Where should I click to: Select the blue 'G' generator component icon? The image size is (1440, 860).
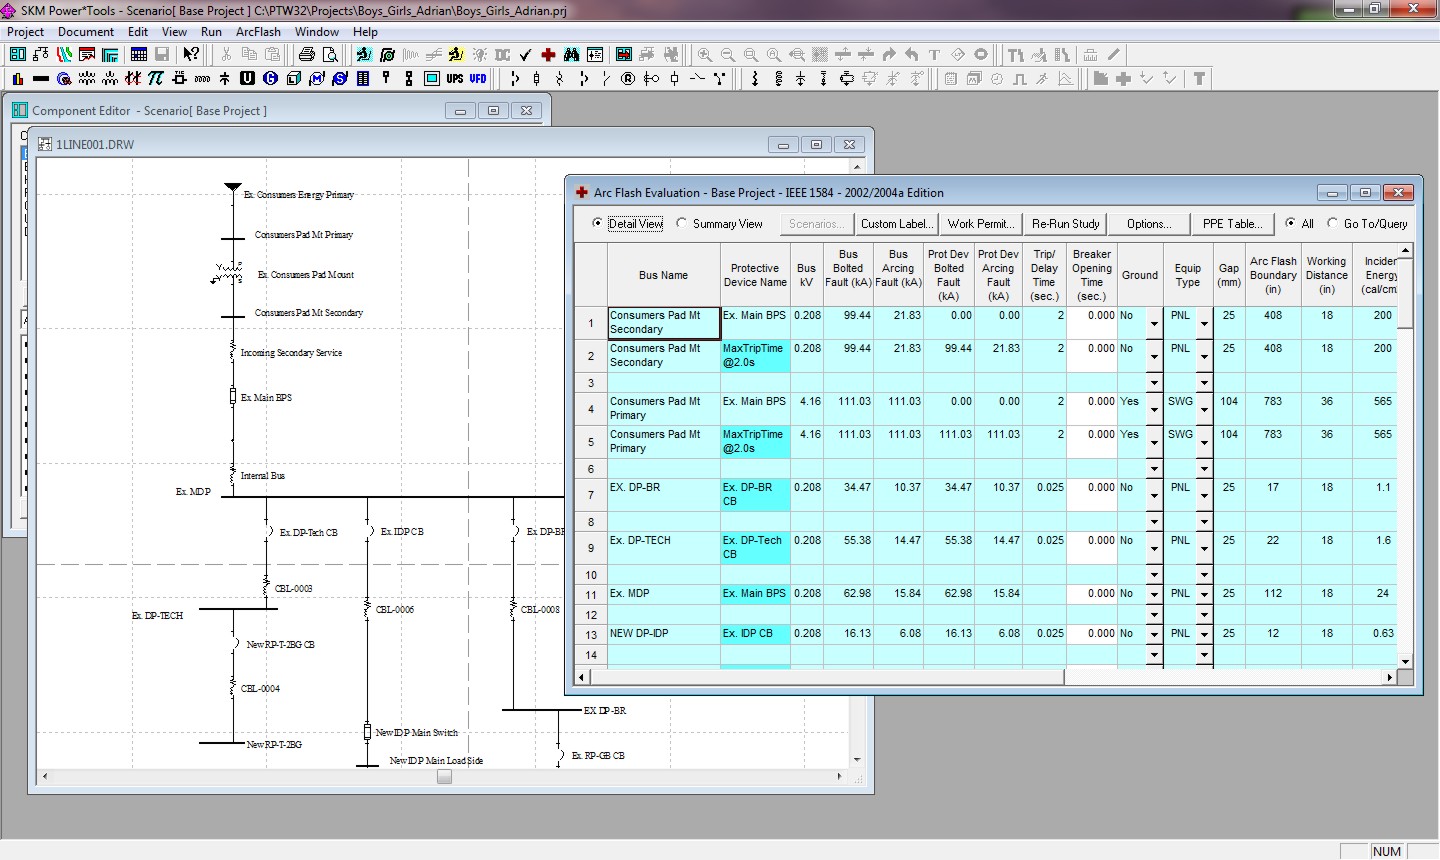pyautogui.click(x=270, y=78)
